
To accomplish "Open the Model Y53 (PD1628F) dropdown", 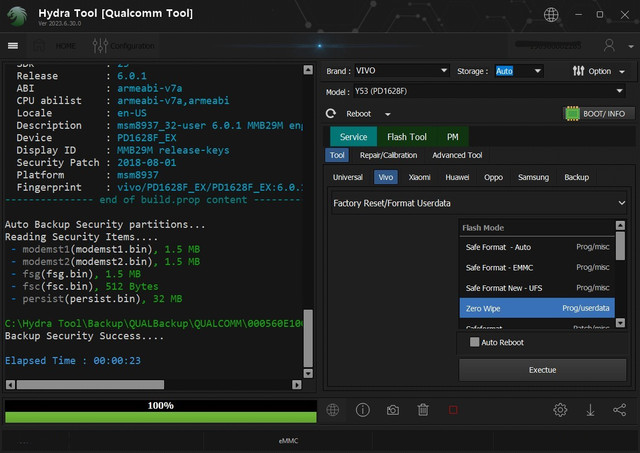I will tap(489, 91).
